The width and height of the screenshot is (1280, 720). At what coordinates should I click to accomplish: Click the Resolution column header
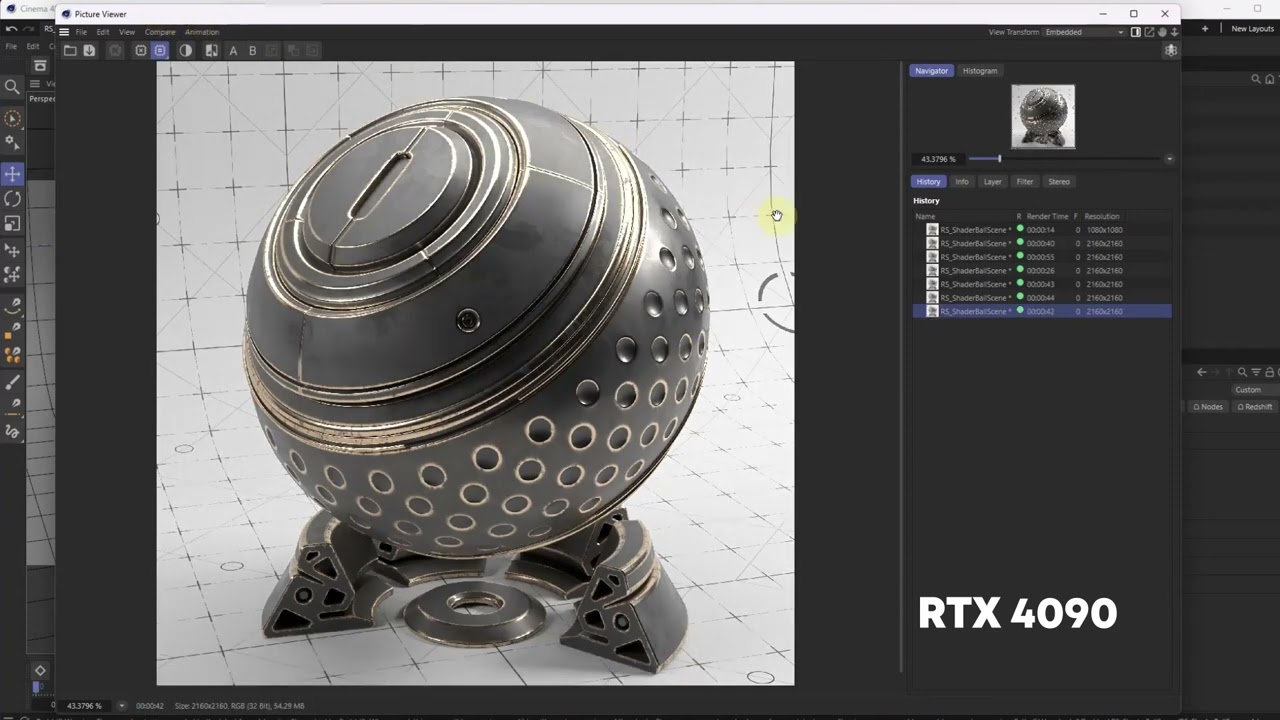coord(1102,216)
